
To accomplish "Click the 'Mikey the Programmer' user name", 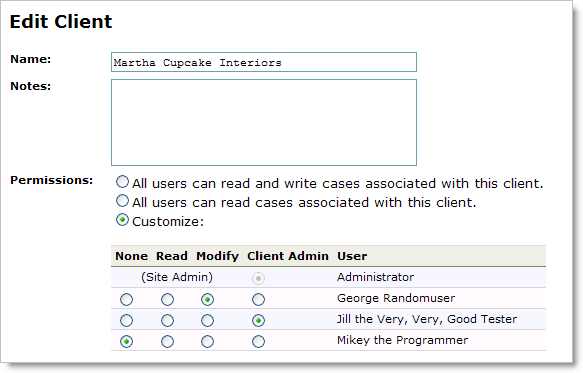I will point(402,340).
